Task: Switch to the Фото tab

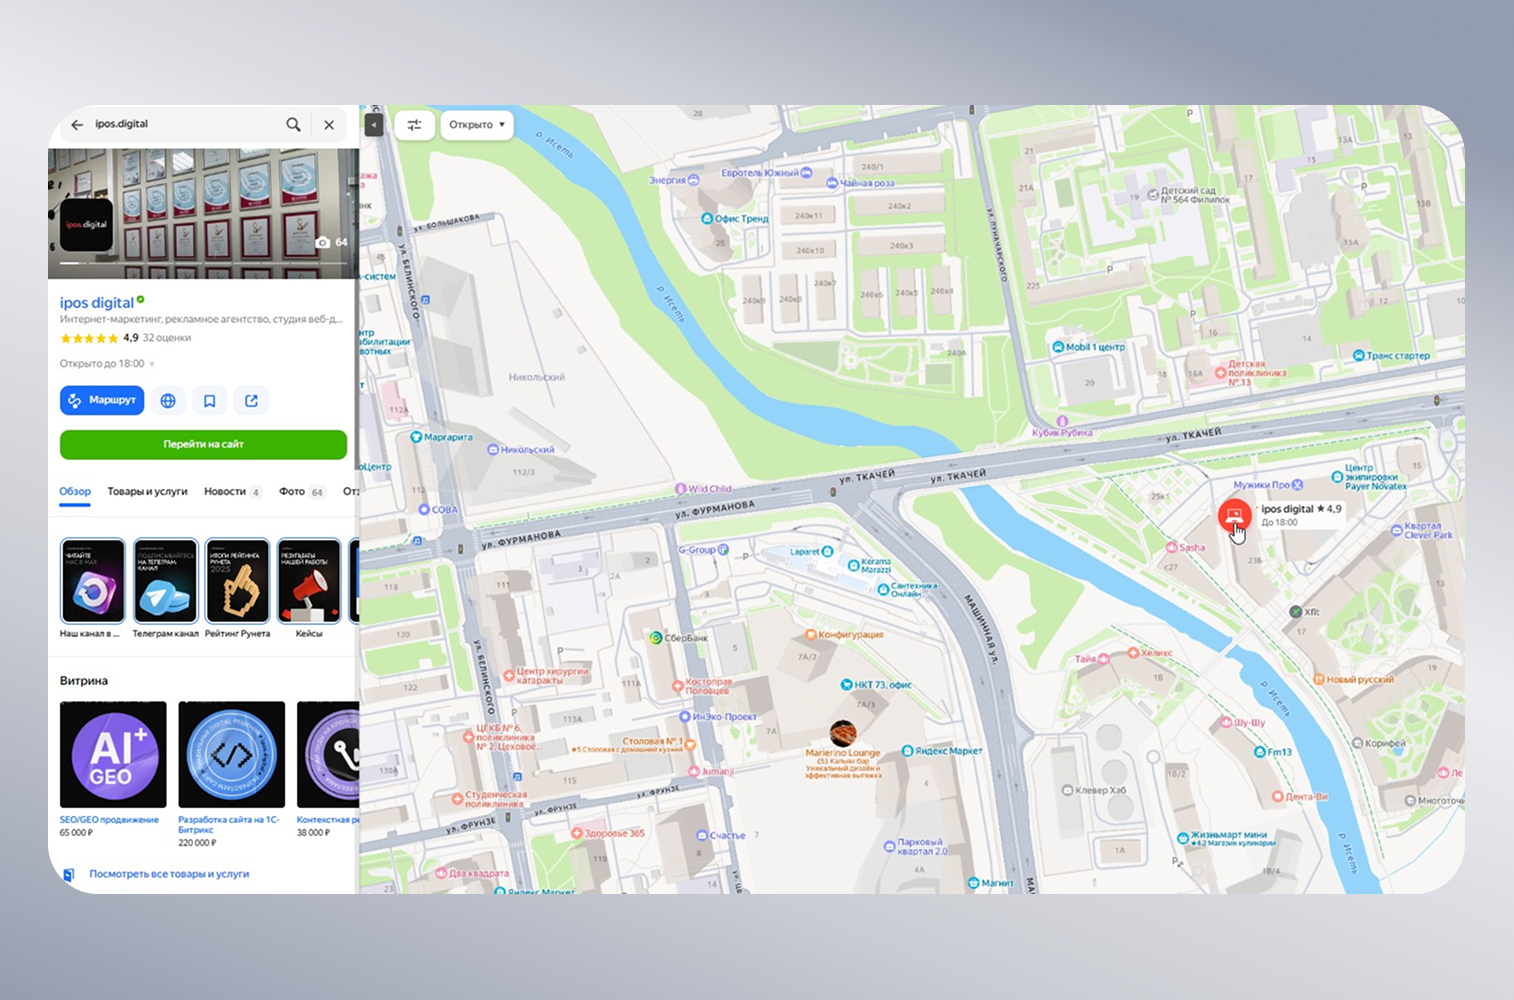Action: tap(301, 492)
